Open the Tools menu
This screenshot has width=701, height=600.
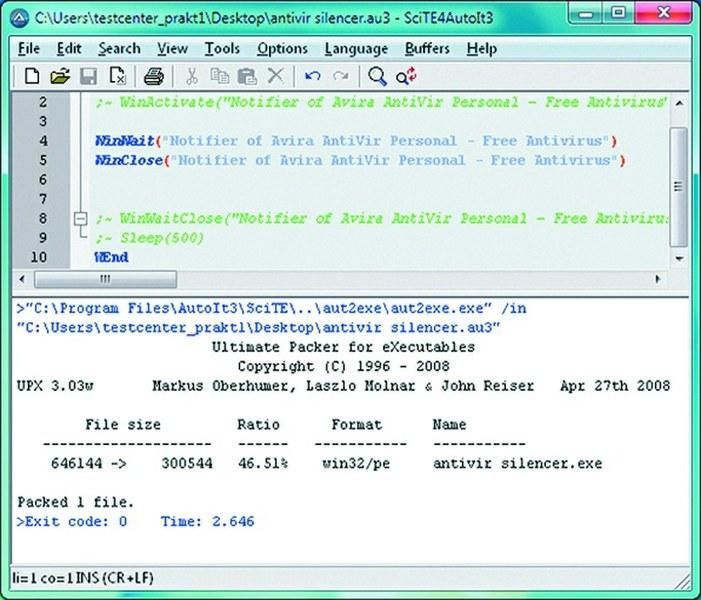(222, 48)
